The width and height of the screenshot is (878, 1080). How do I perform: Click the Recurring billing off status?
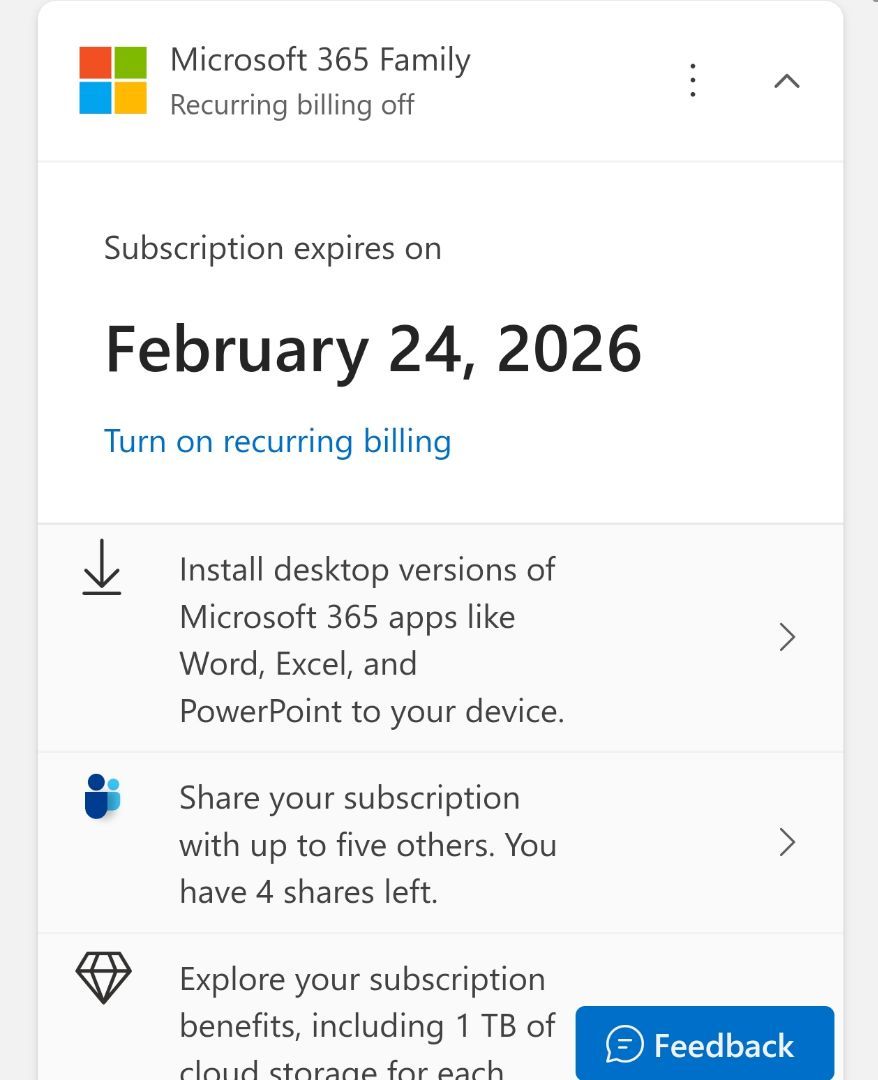tap(292, 105)
